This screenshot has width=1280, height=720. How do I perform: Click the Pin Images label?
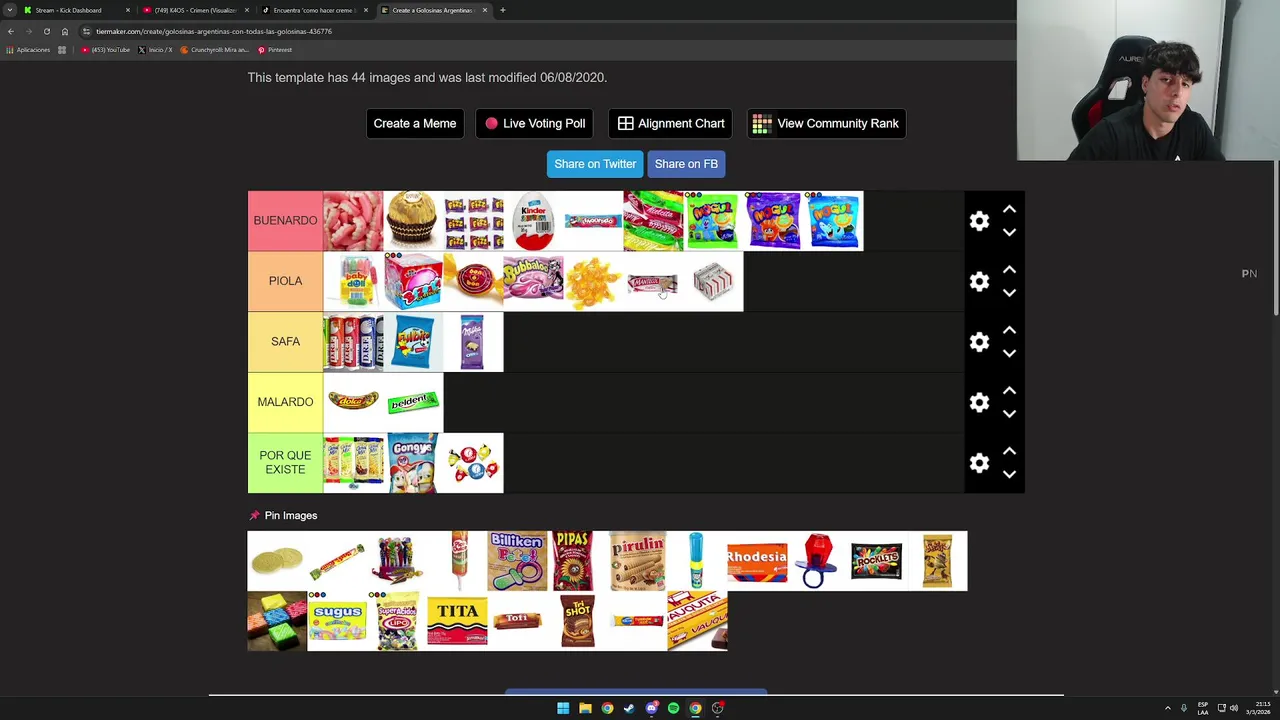pyautogui.click(x=283, y=515)
